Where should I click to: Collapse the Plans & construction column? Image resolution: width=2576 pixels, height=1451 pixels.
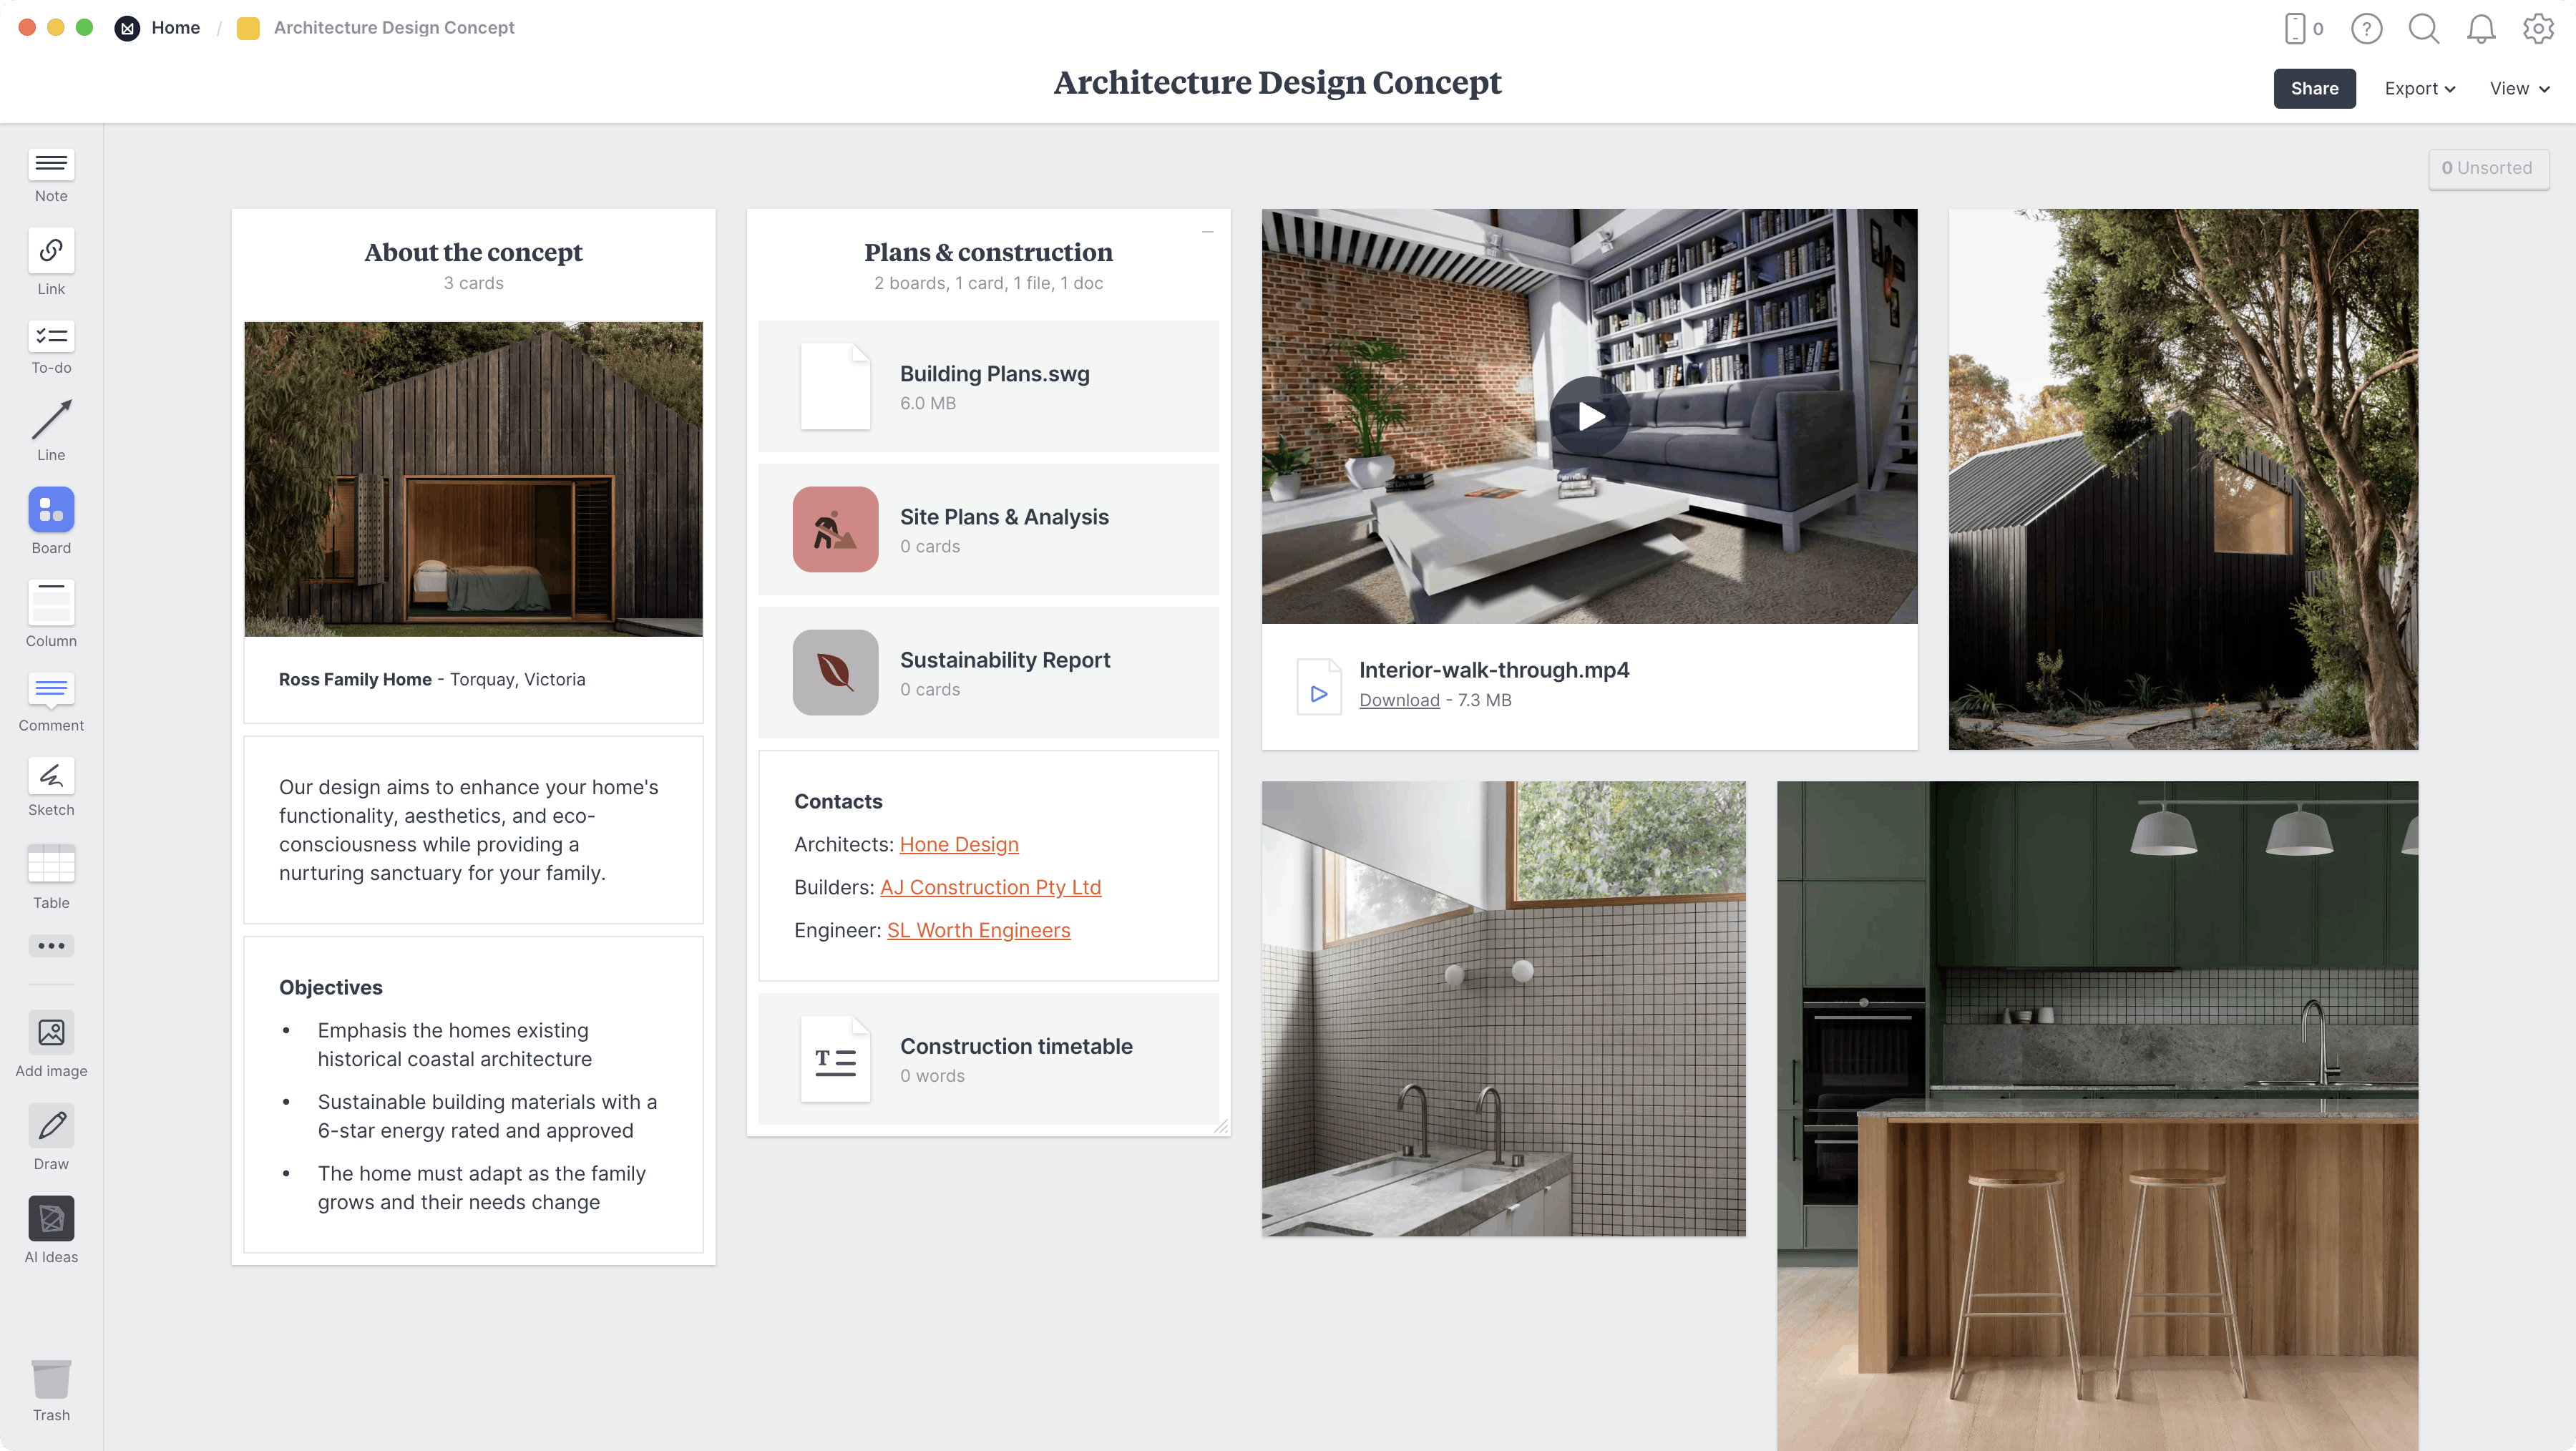[1207, 232]
